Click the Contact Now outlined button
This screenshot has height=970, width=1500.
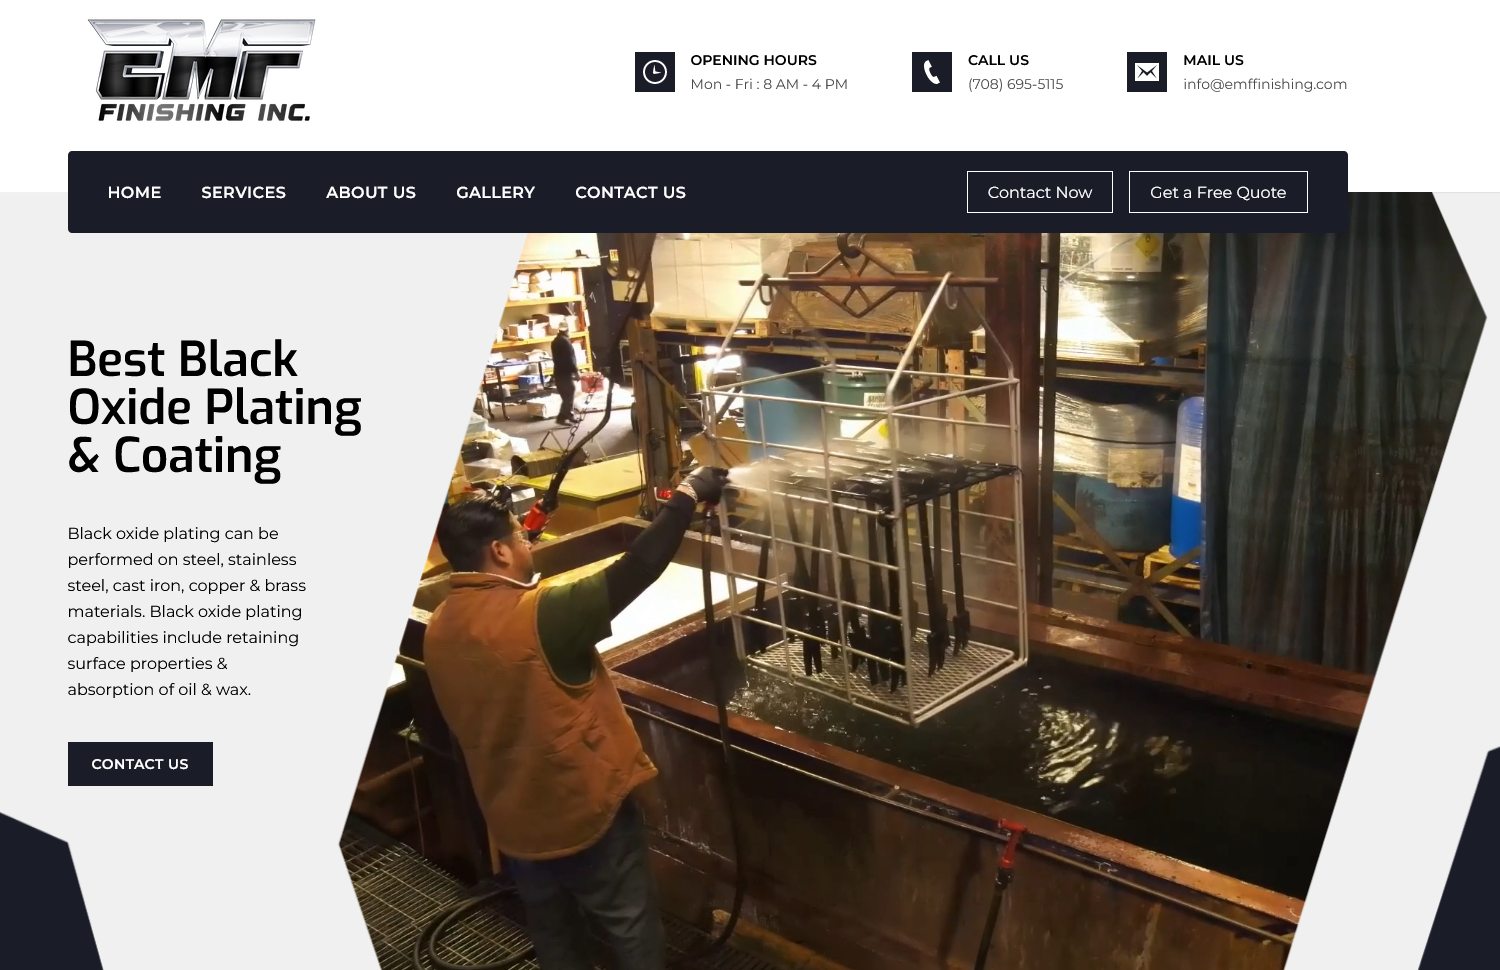pyautogui.click(x=1040, y=192)
